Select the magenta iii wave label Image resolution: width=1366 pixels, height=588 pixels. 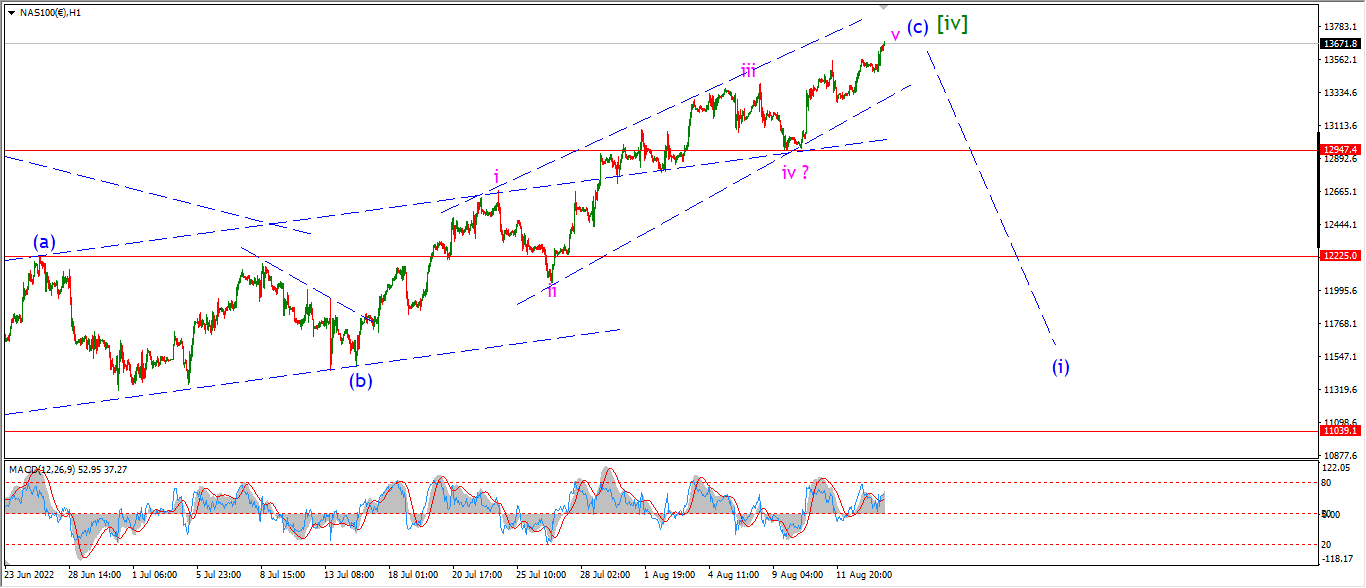pos(749,70)
